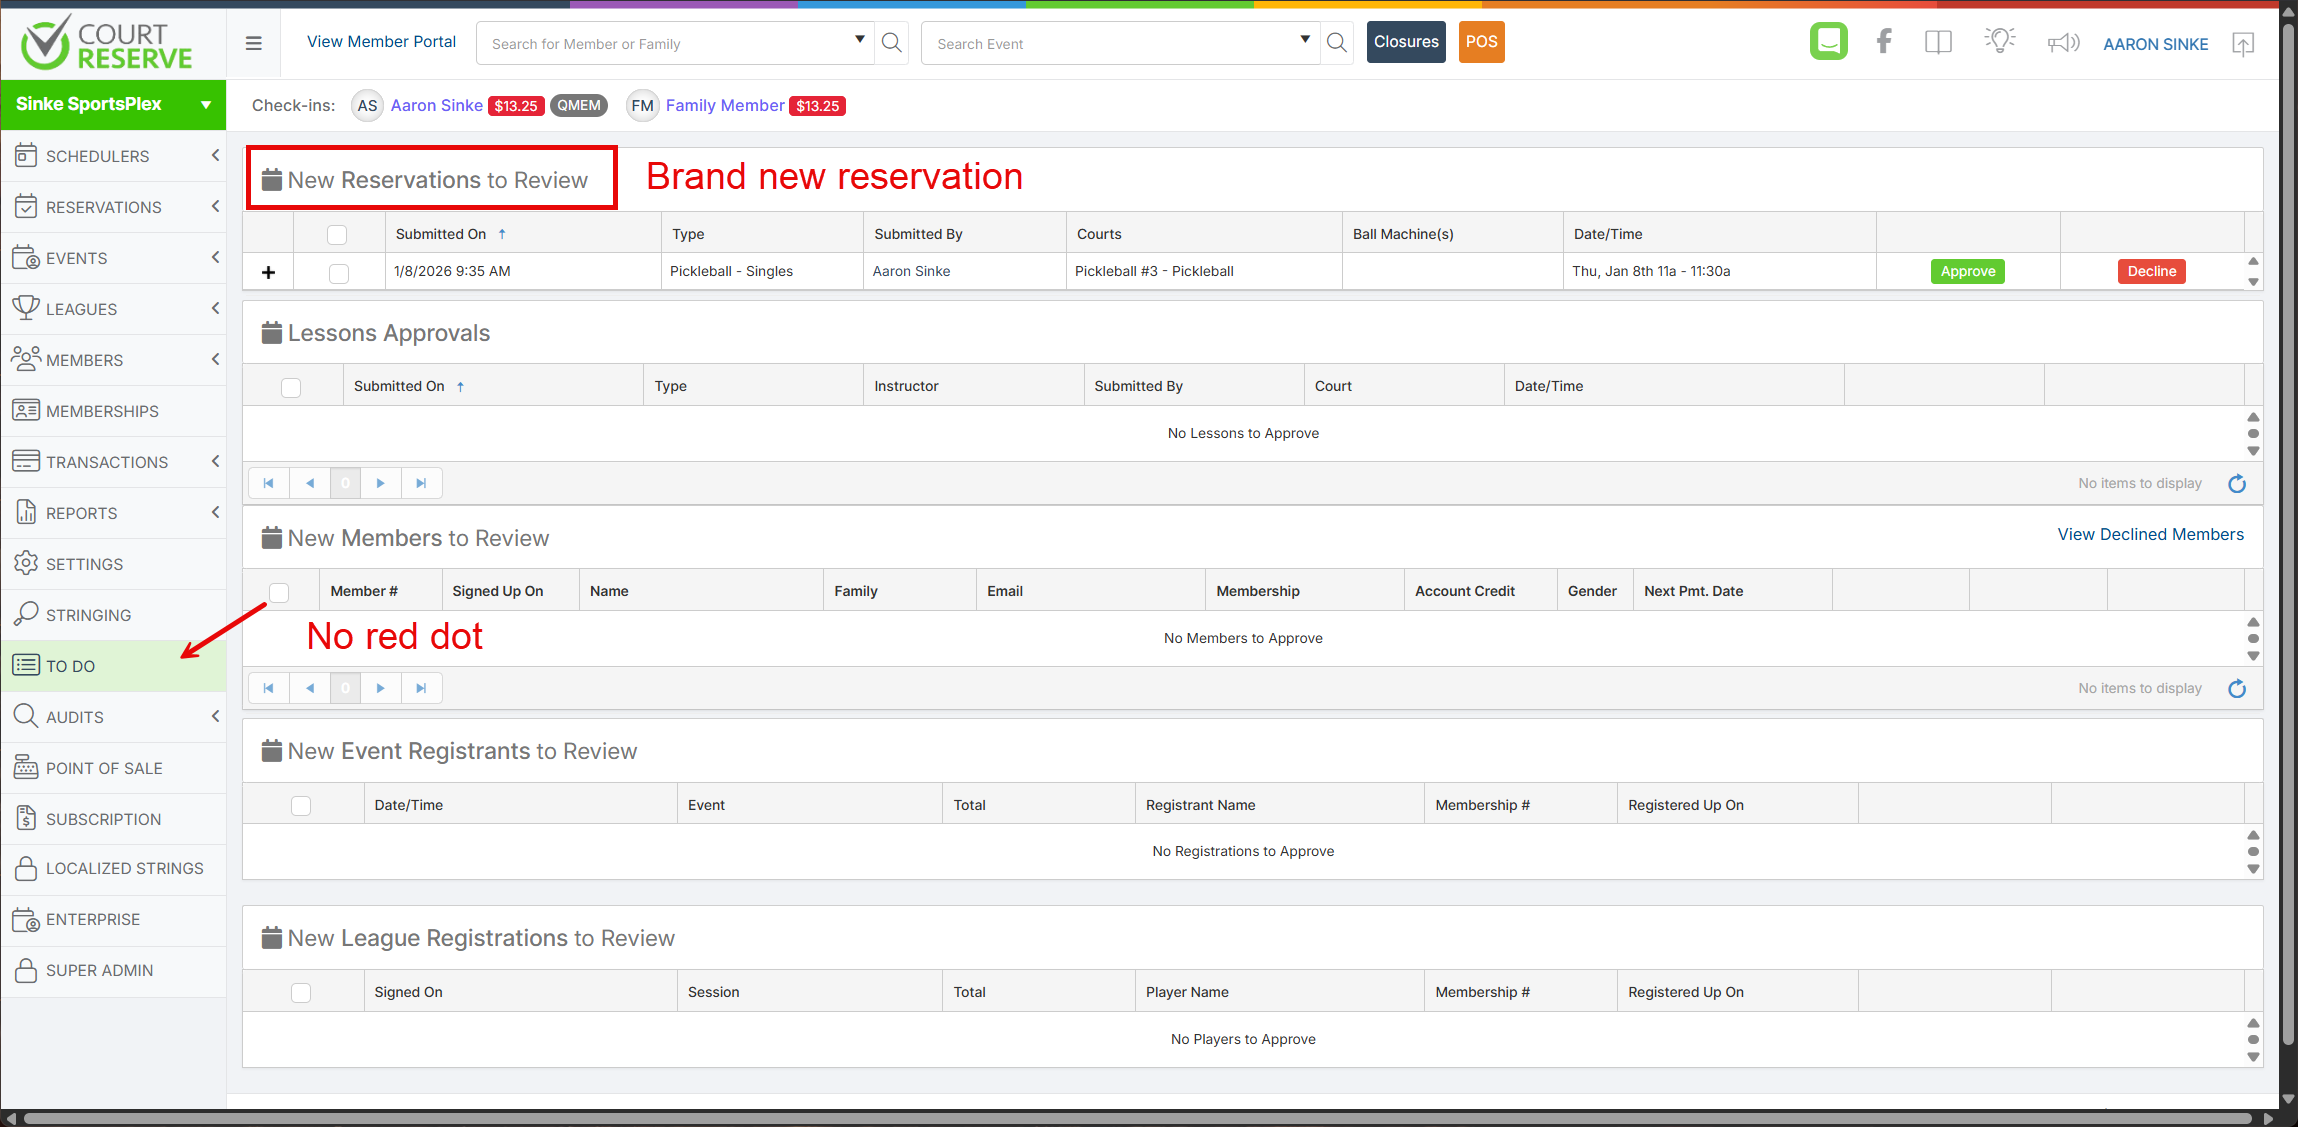Expand the Reservations sidebar menu
This screenshot has height=1127, width=2298.
(x=104, y=207)
